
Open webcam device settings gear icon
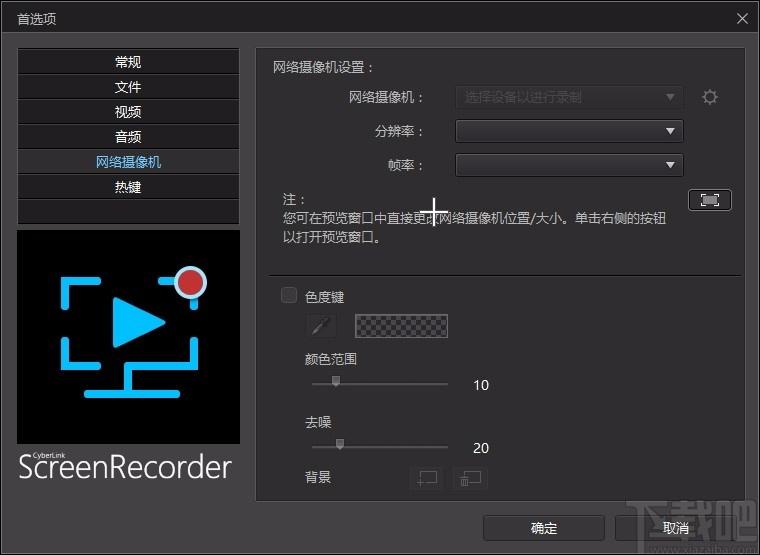pyautogui.click(x=710, y=97)
